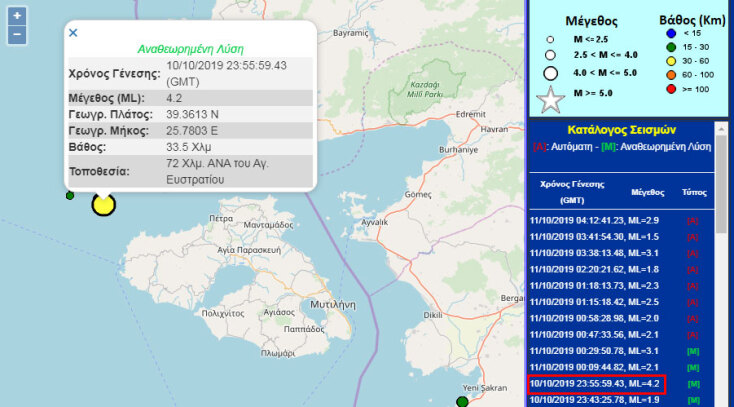Click the green '15 - 30' depth legend dot
734x407 pixels.
pos(671,47)
